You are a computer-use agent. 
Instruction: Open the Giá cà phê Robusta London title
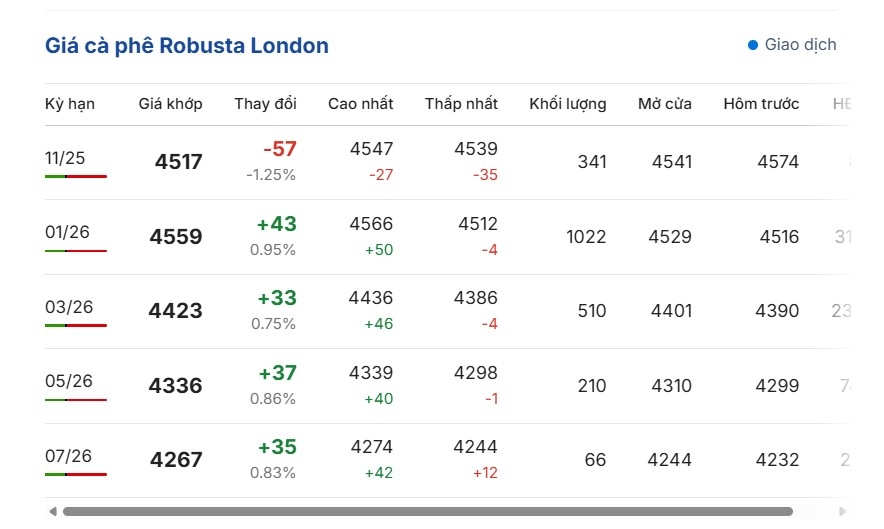point(187,46)
